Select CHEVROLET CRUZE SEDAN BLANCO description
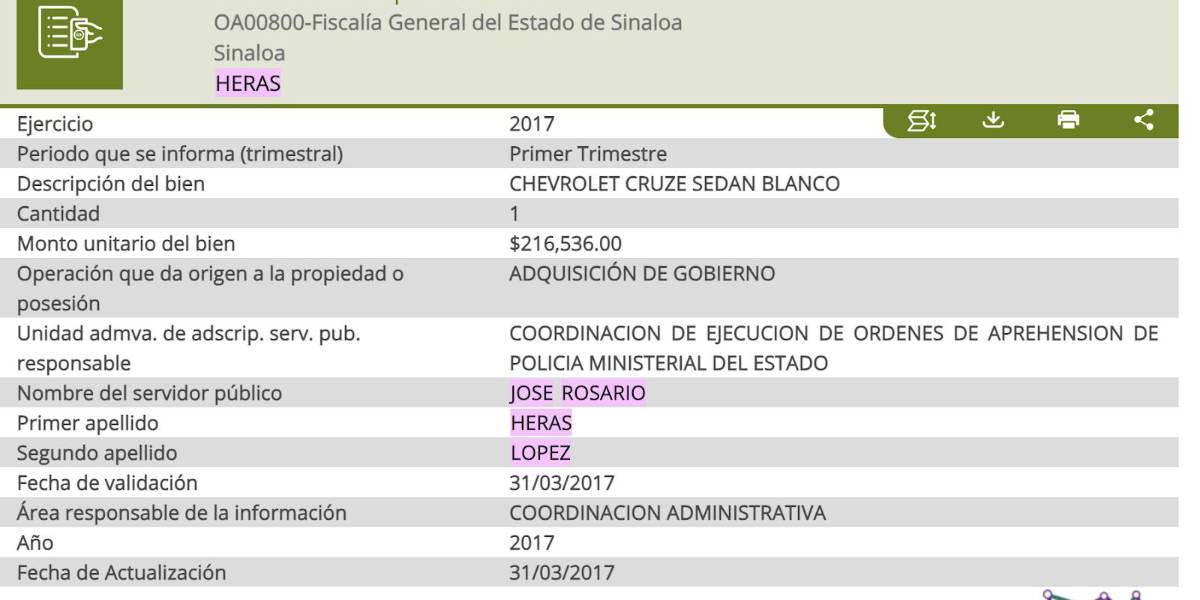The width and height of the screenshot is (1200, 600). point(674,184)
